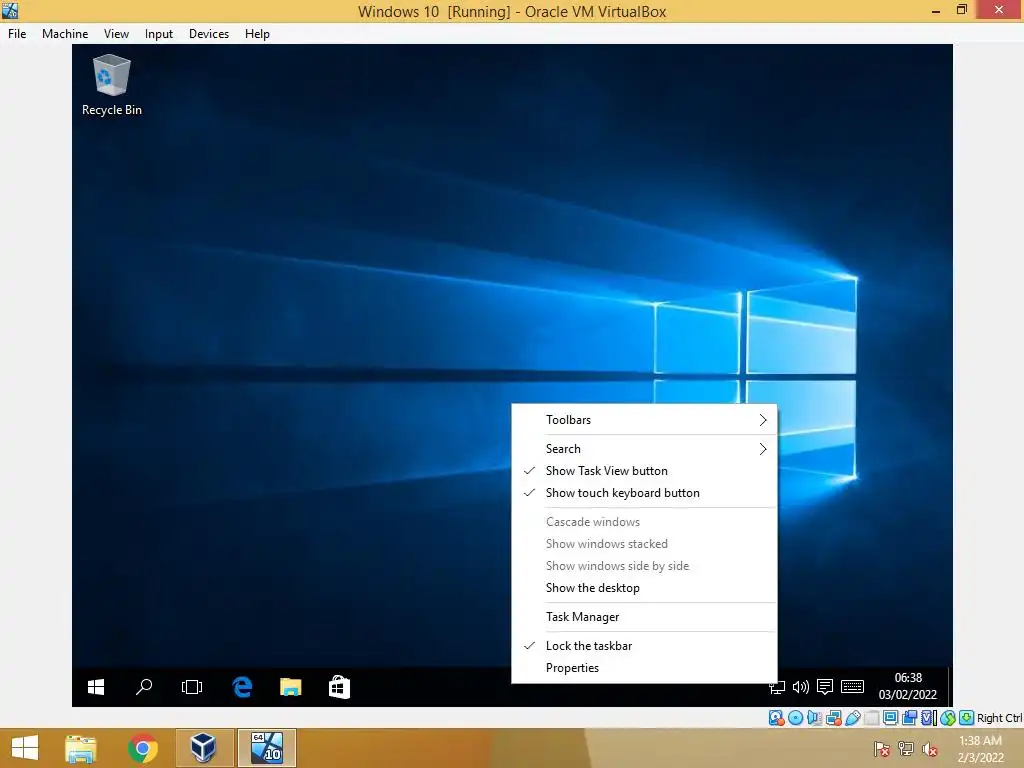The width and height of the screenshot is (1024, 768).
Task: Open File Explorer in the guest taskbar
Action: click(x=291, y=687)
